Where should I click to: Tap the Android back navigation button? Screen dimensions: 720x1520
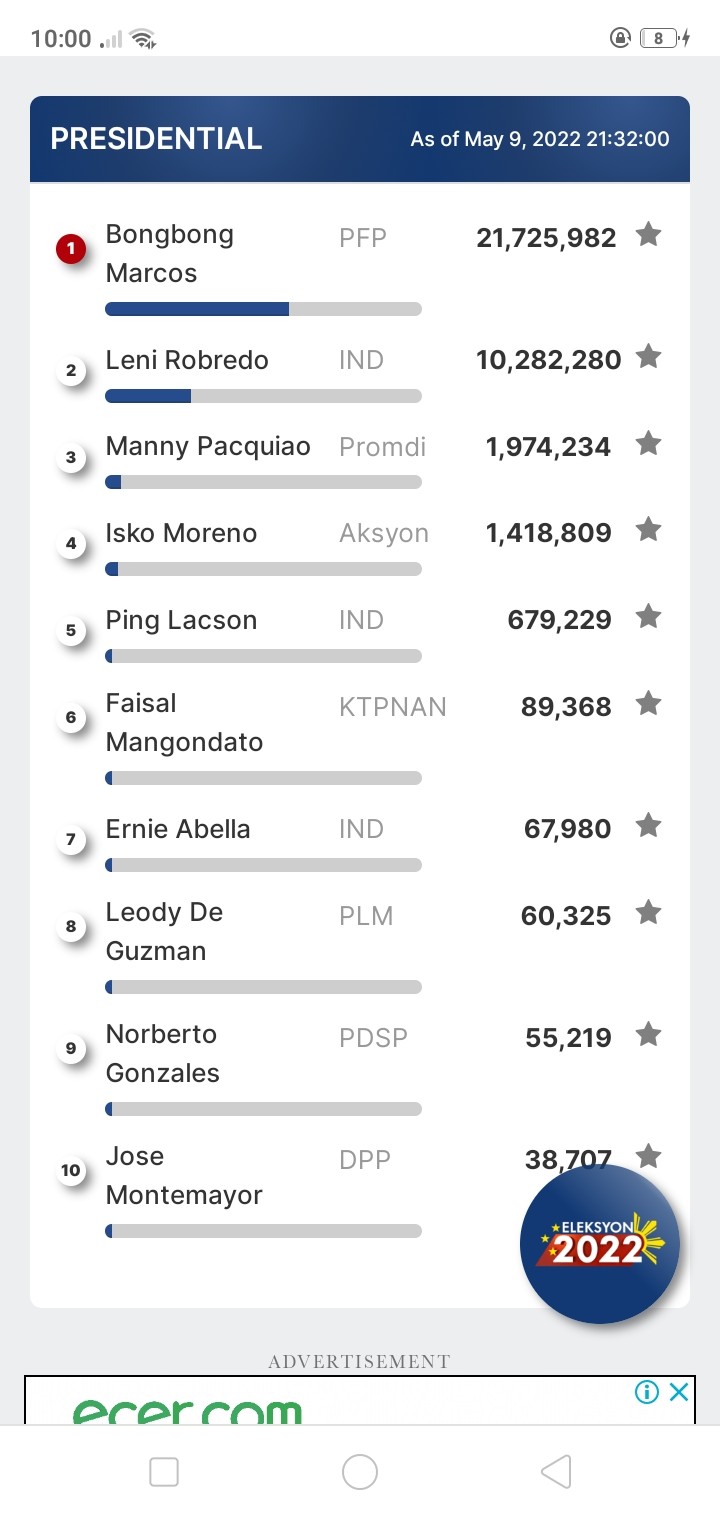click(556, 1471)
